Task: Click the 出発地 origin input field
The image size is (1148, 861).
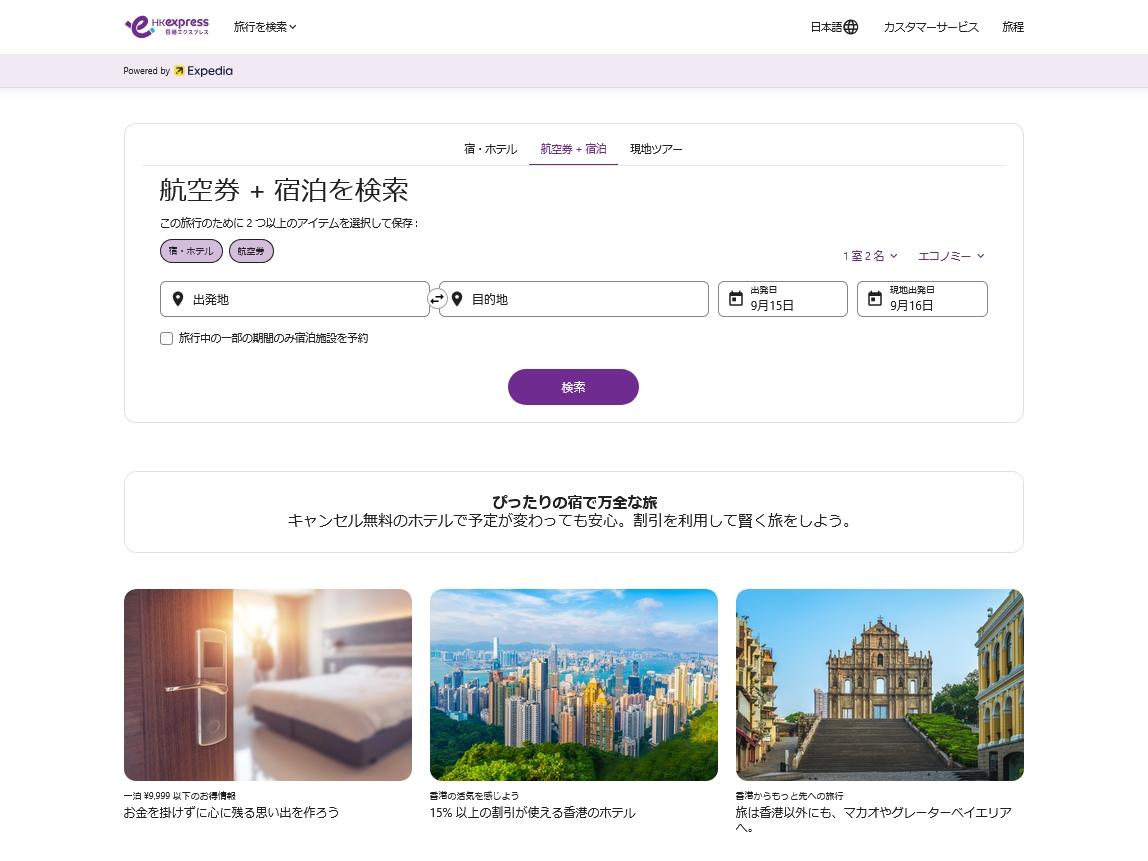Action: pos(294,299)
